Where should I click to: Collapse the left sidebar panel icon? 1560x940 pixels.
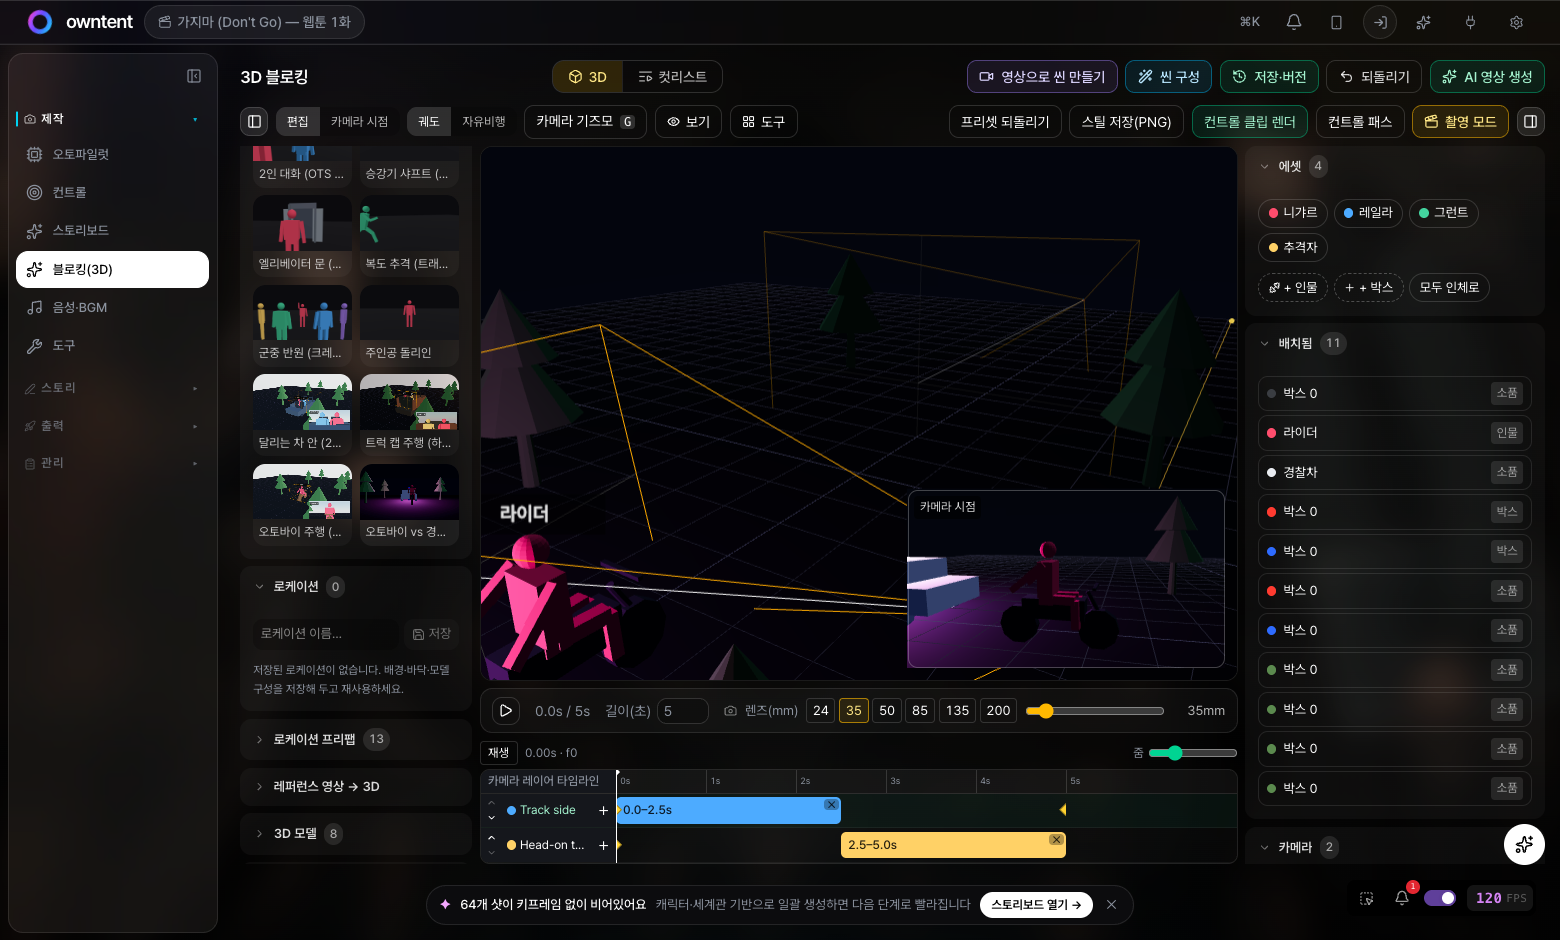194,76
